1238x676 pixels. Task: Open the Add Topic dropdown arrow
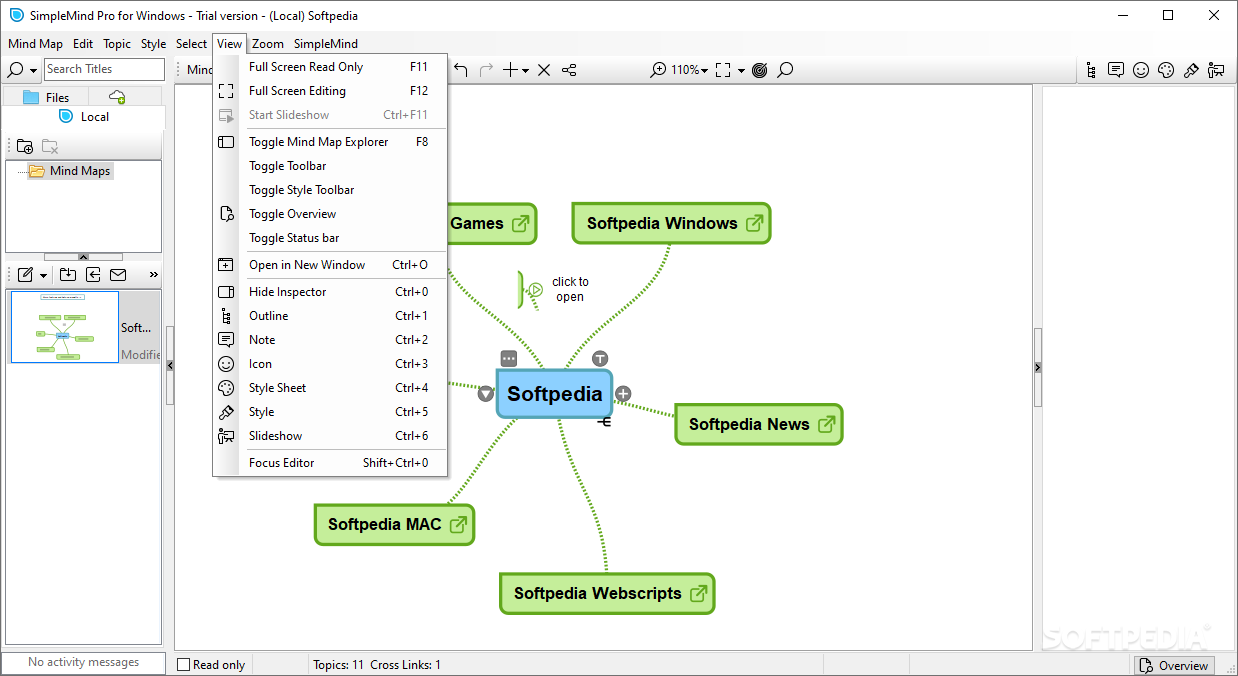point(525,71)
